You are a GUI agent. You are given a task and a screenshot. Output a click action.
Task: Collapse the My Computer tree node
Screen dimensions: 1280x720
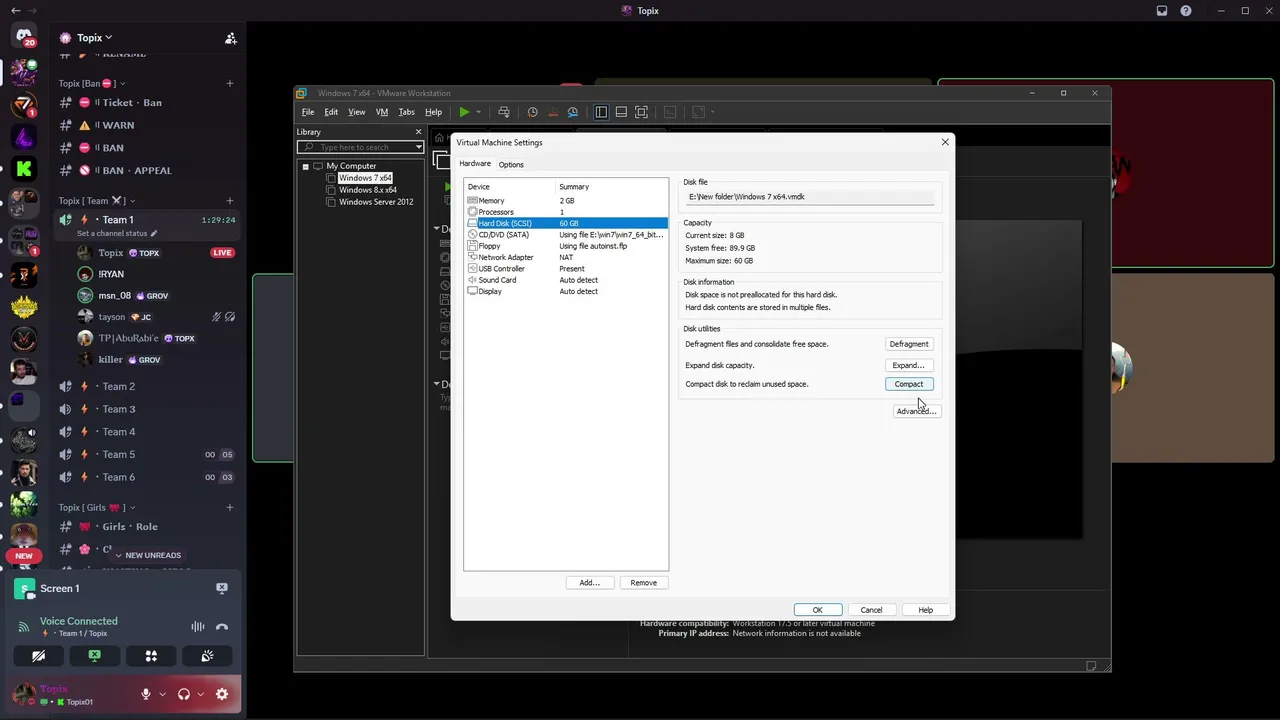coord(305,166)
